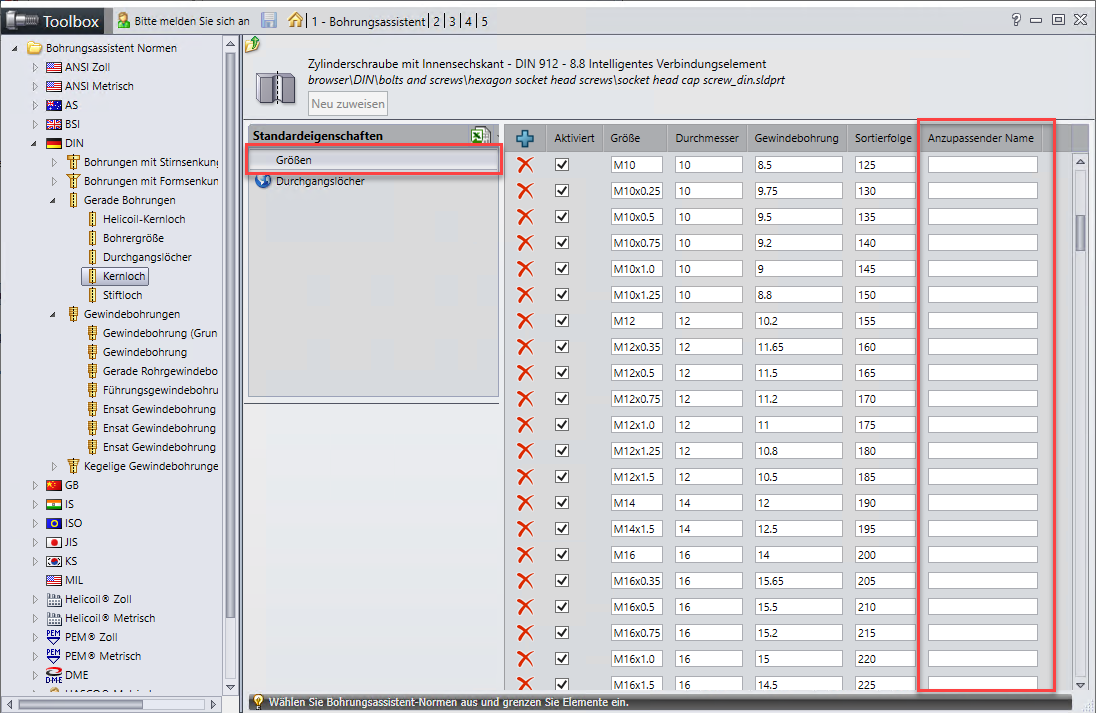Click the Neu zuweisen button
The height and width of the screenshot is (713, 1096).
[x=348, y=104]
